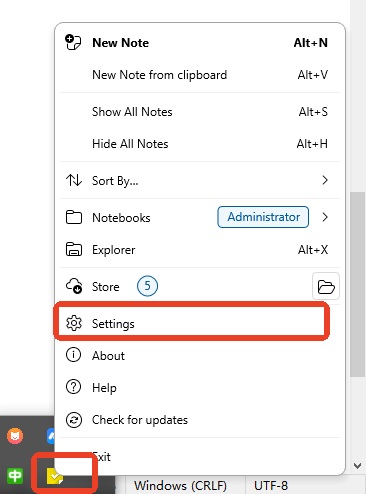Click the Help question mark icon

(x=73, y=387)
